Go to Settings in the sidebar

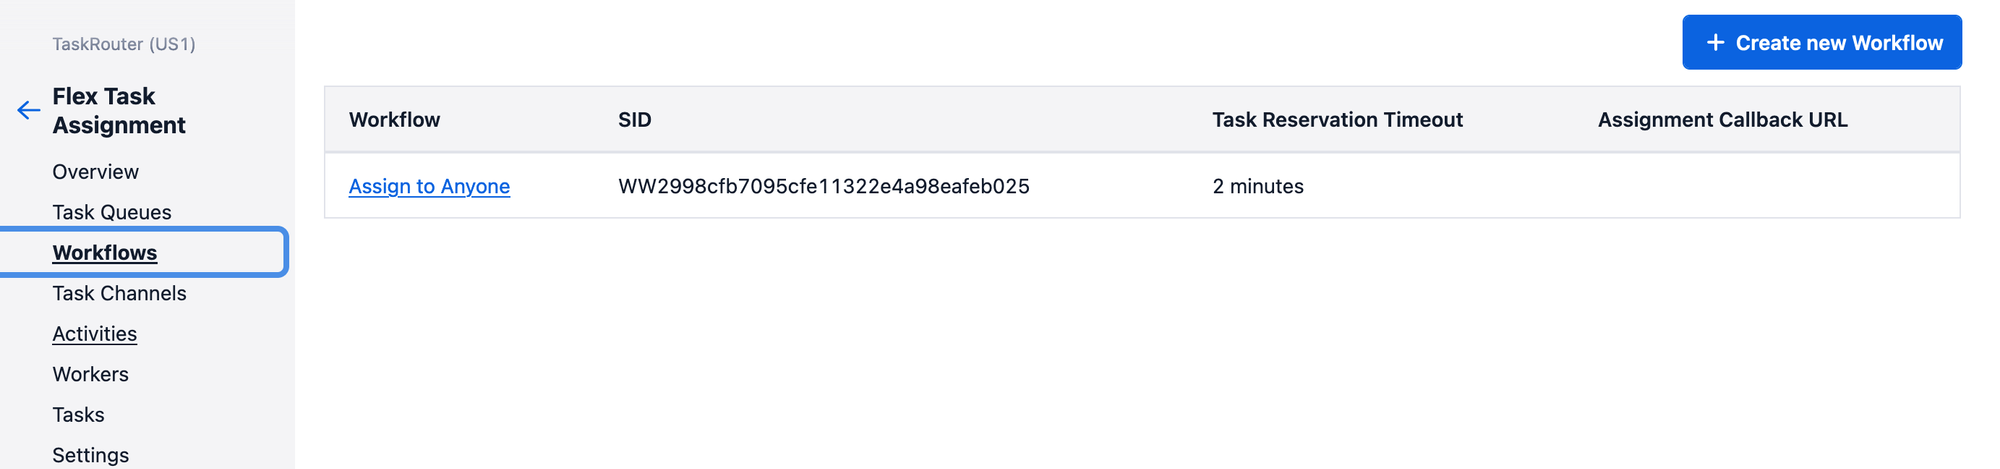pyautogui.click(x=90, y=455)
